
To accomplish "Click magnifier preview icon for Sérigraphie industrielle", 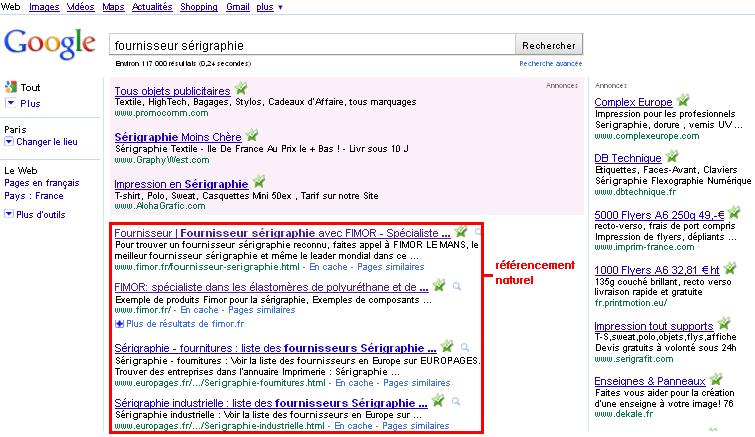I will point(456,401).
